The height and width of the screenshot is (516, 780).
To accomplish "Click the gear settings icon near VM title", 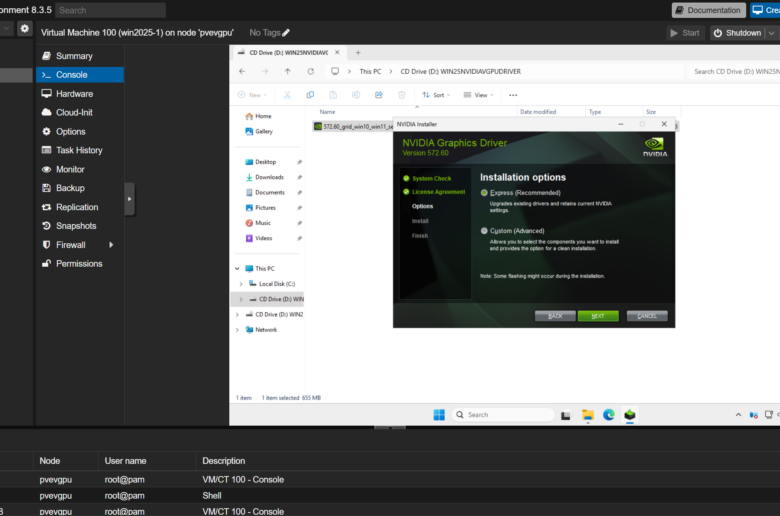I will click(x=24, y=29).
